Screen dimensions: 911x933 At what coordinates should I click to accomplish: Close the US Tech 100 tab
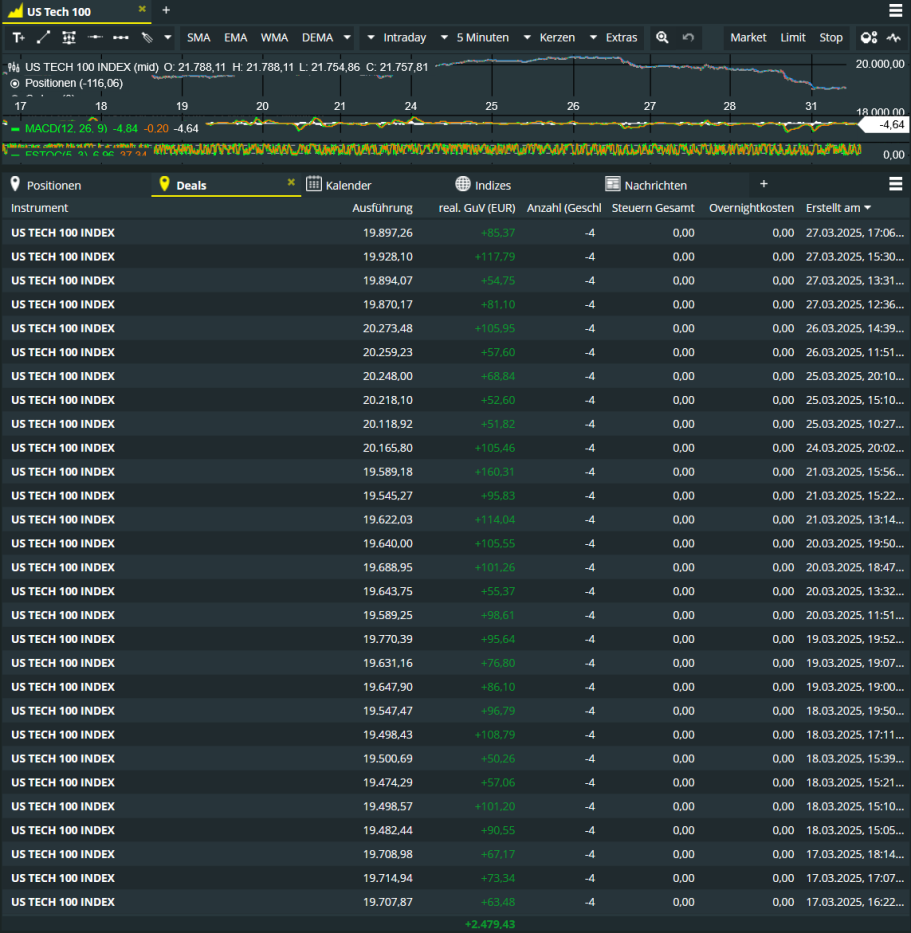[142, 9]
